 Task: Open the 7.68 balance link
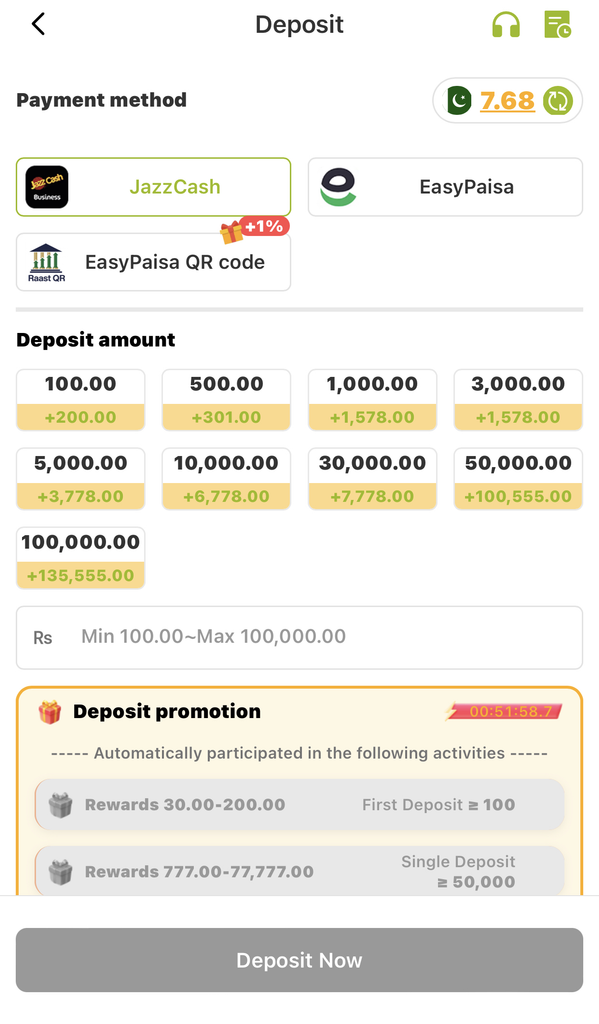[507, 101]
